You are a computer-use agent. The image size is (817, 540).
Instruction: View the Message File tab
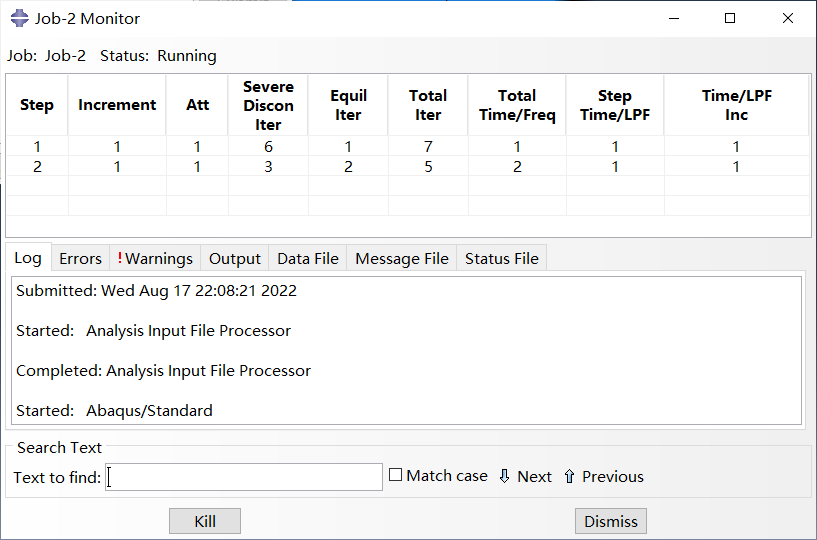pos(401,259)
